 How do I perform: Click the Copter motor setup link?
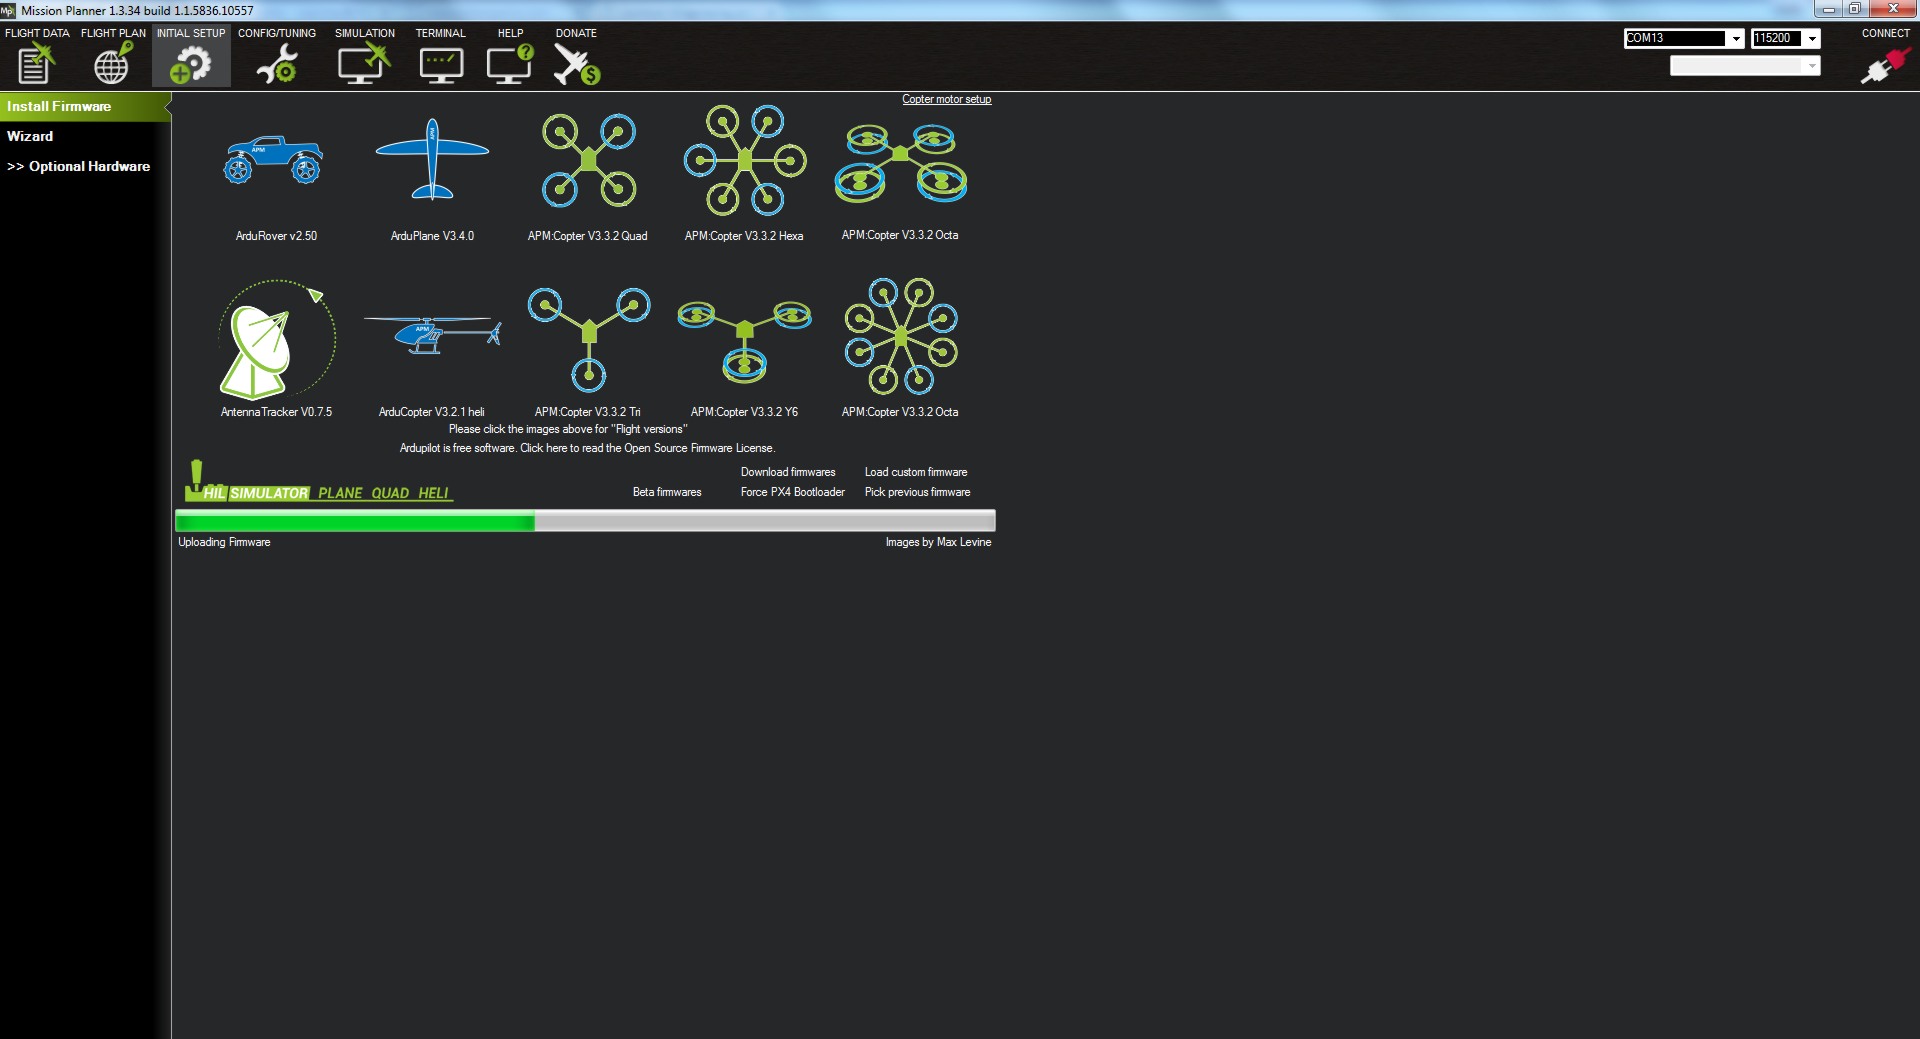click(x=946, y=99)
